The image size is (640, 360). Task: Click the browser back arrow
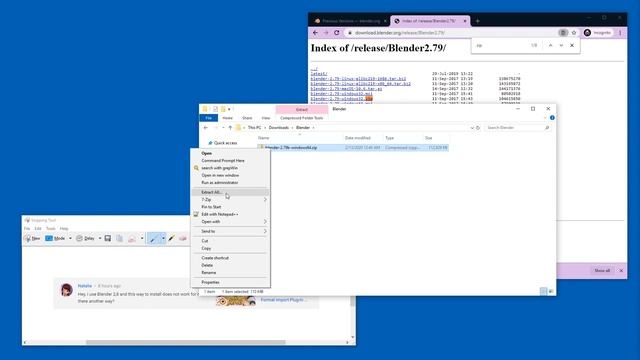coord(315,33)
